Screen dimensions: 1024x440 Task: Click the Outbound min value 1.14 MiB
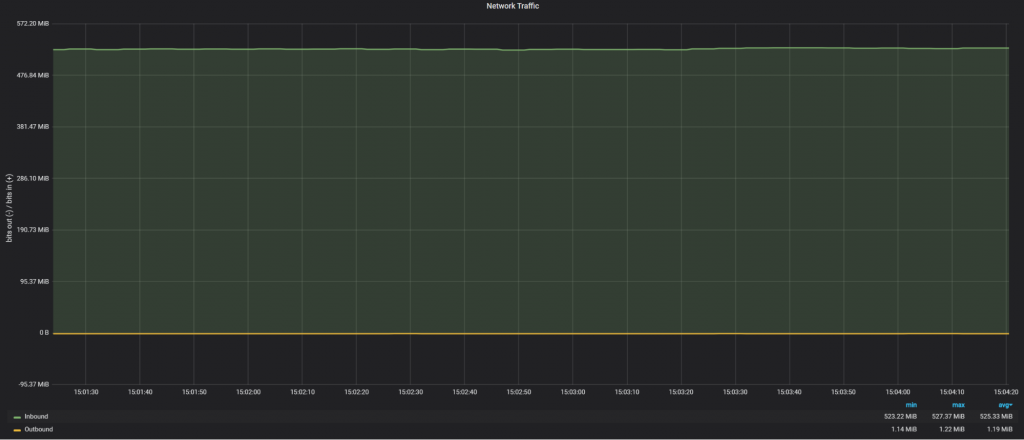[904, 429]
